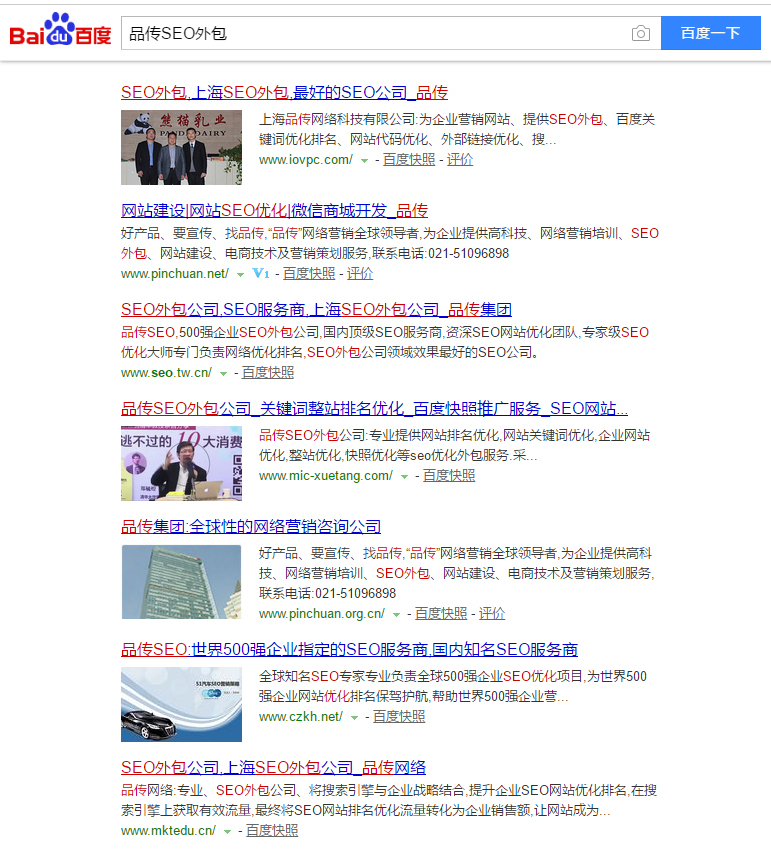The width and height of the screenshot is (771, 856).
Task: Expand dropdown arrow next to www.seo.tw.cn
Action: coord(223,373)
